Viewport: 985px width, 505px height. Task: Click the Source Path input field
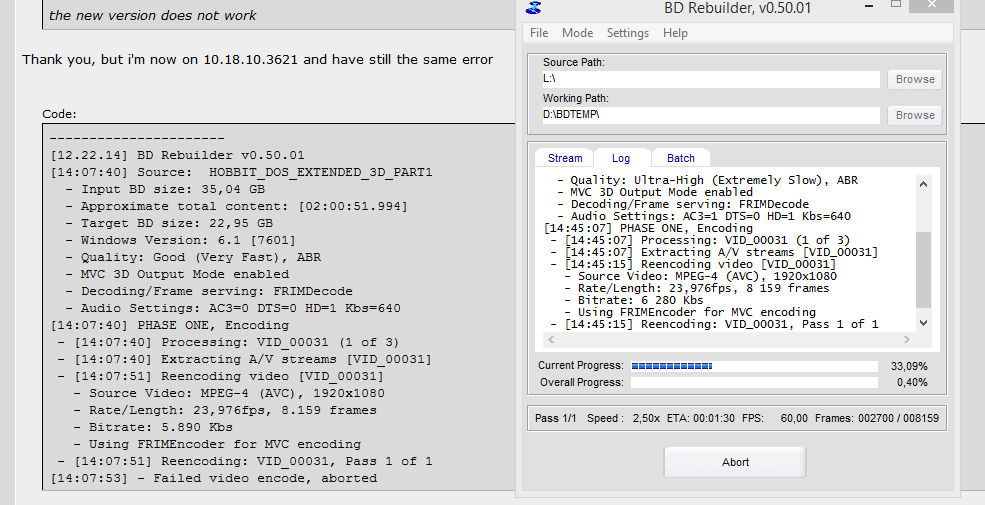(x=711, y=79)
